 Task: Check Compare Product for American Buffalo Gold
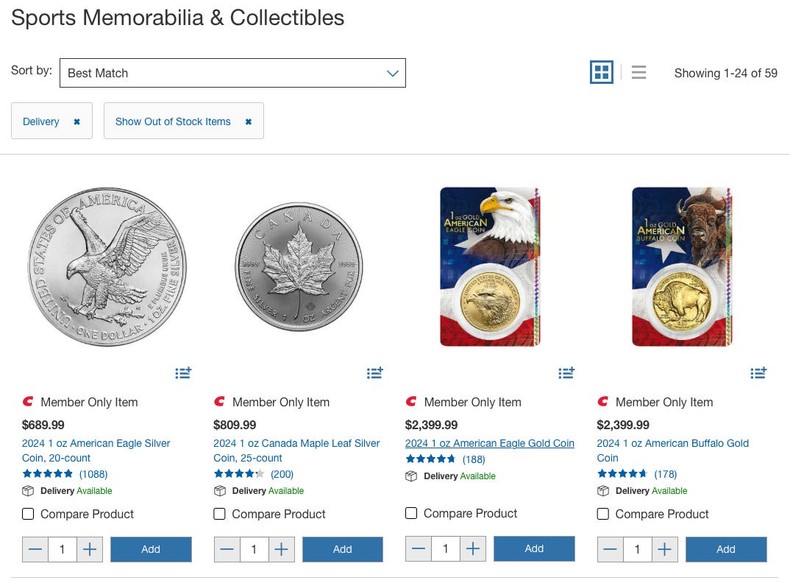click(x=603, y=514)
